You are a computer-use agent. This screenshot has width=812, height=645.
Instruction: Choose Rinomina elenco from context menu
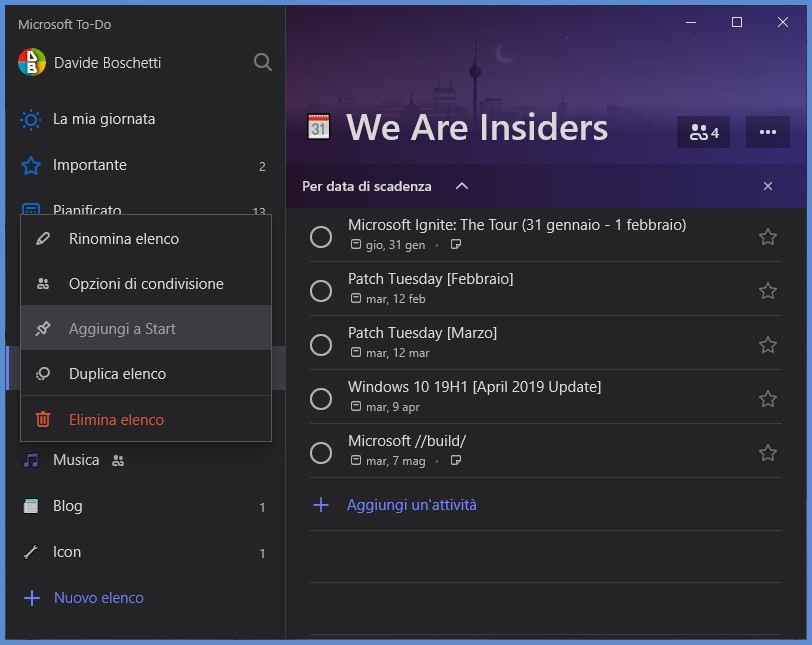click(x=146, y=239)
